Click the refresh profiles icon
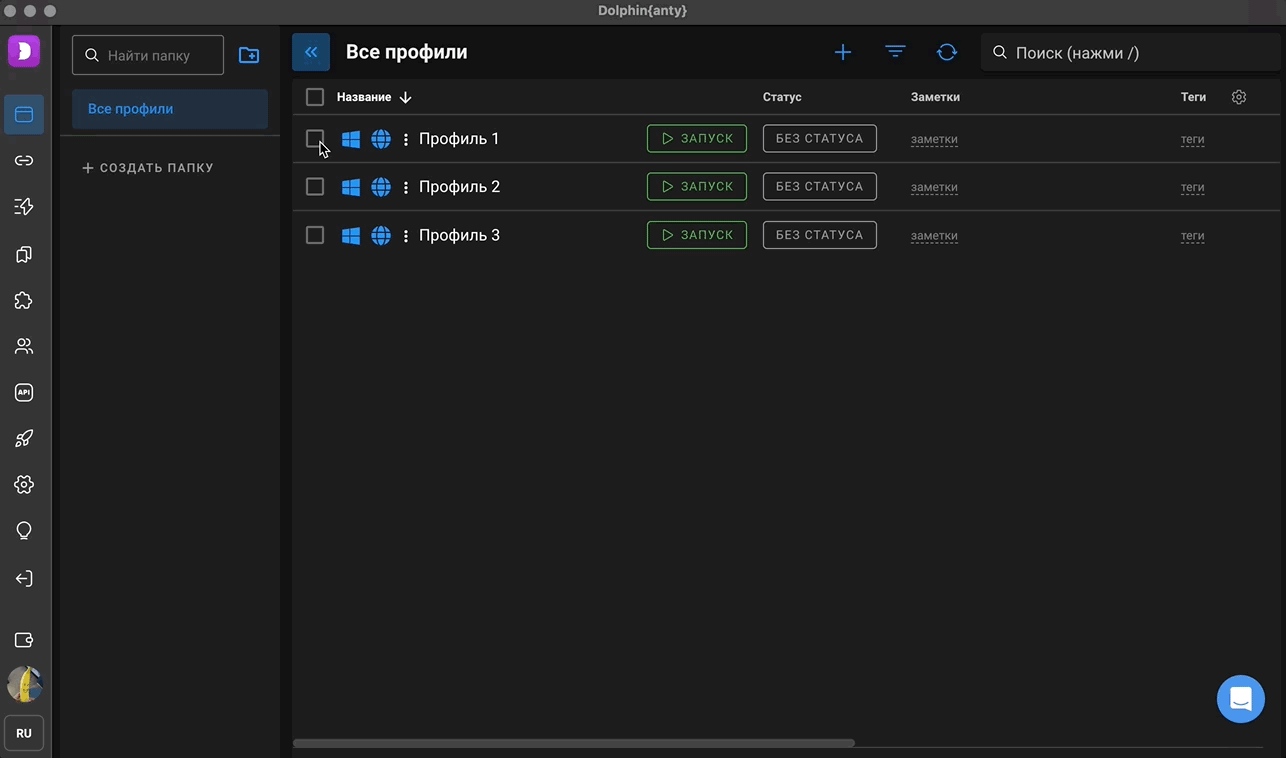The width and height of the screenshot is (1286, 758). [947, 52]
